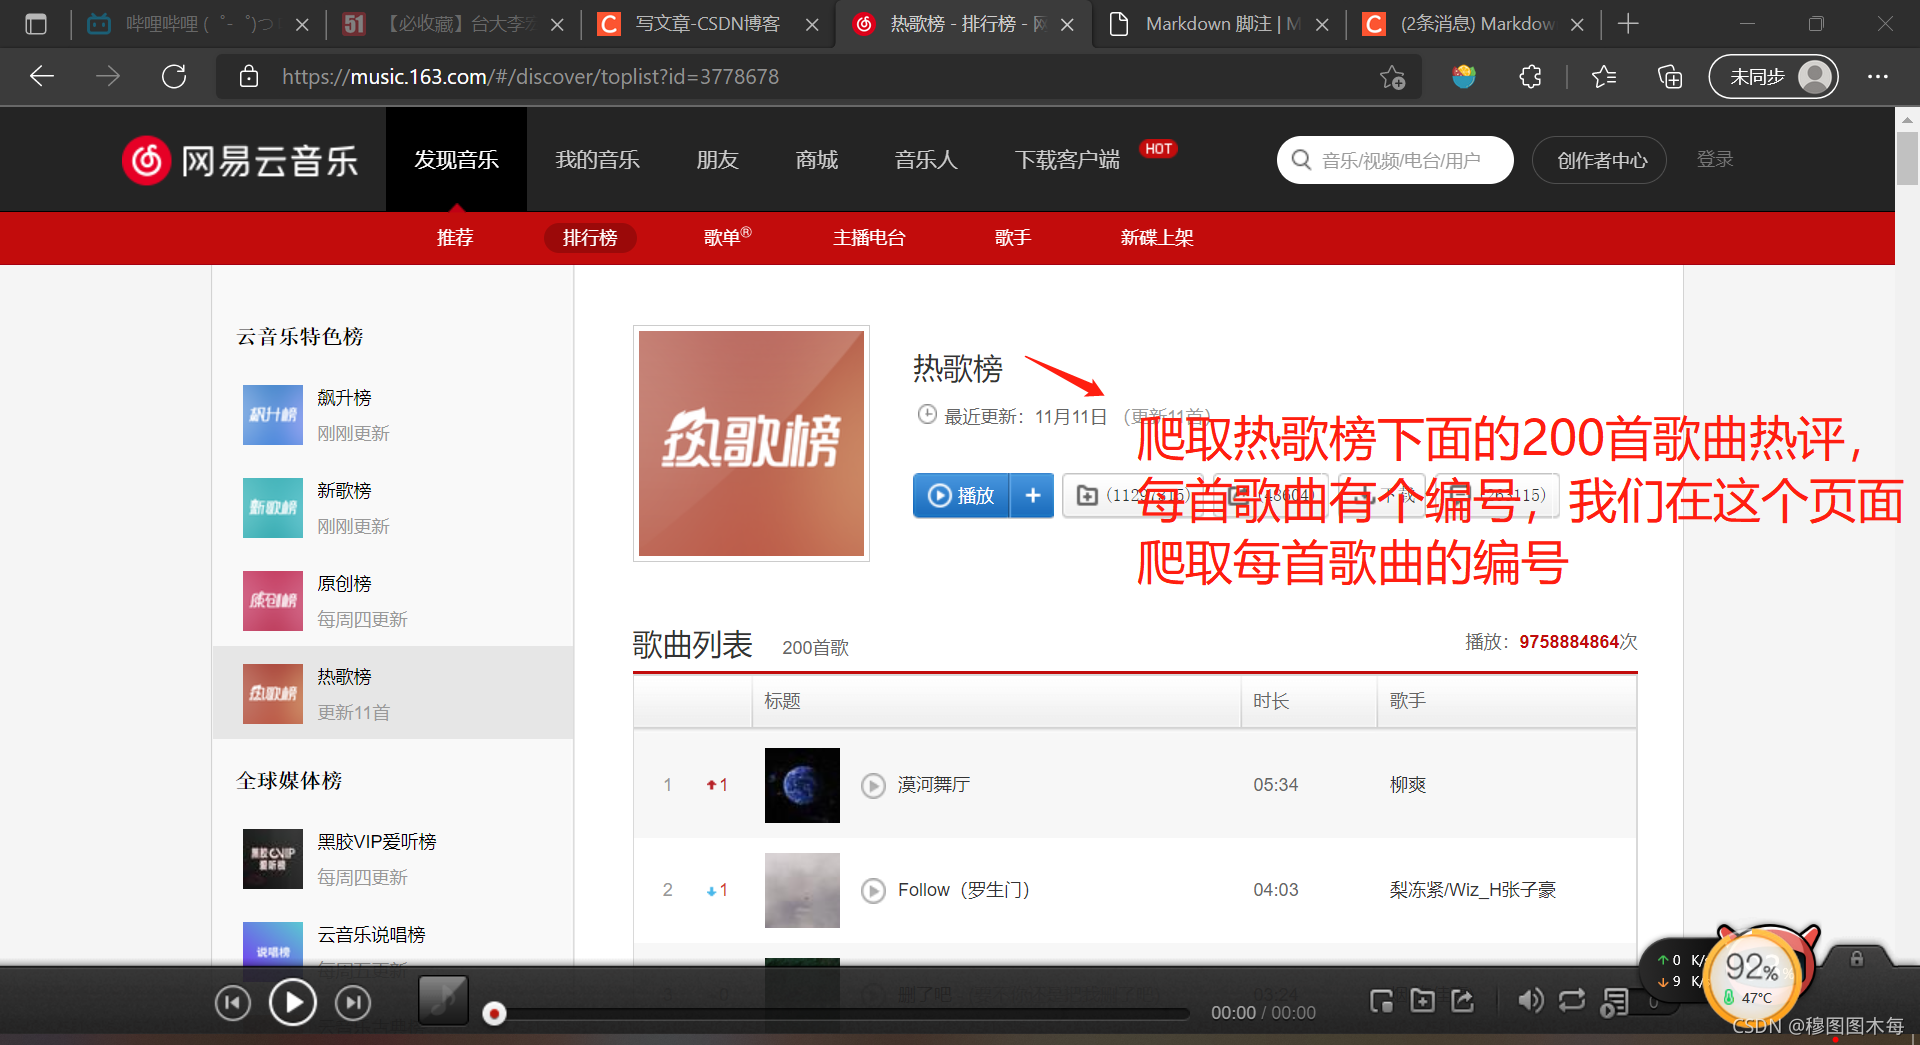This screenshot has height=1045, width=1920.
Task: Reload the page with refresh icon
Action: (174, 76)
